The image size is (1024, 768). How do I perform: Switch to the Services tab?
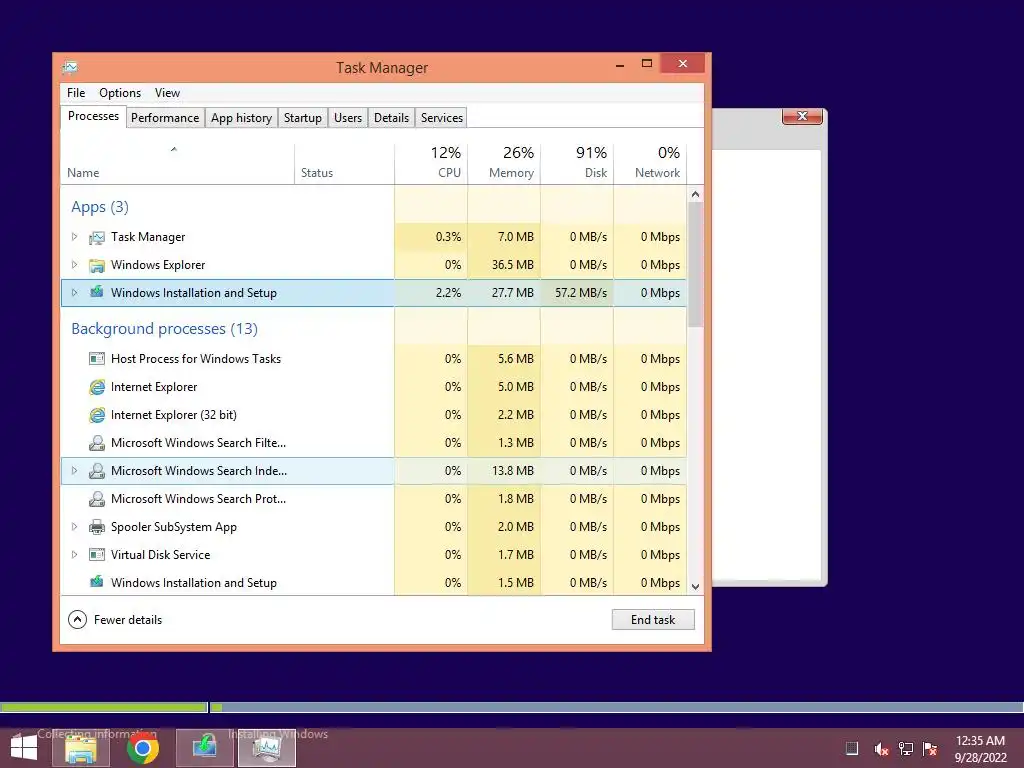click(441, 118)
